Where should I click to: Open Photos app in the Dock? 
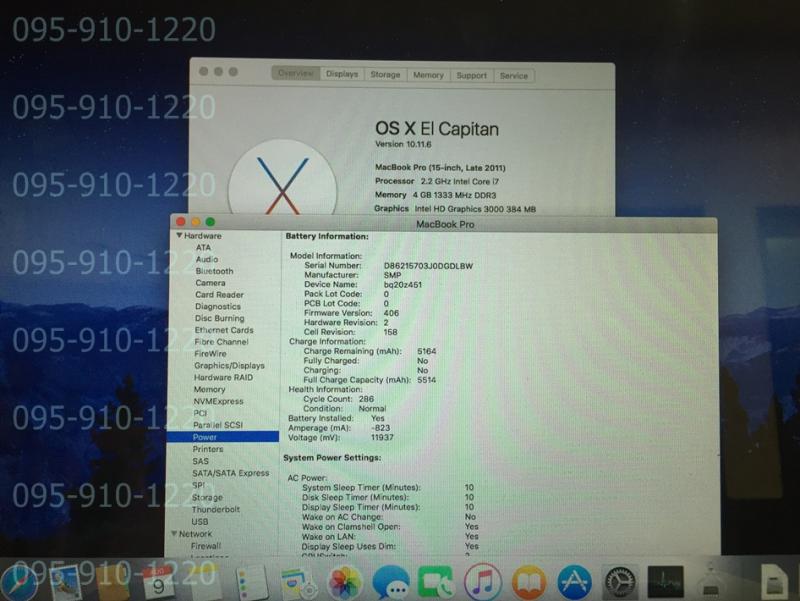click(x=345, y=581)
